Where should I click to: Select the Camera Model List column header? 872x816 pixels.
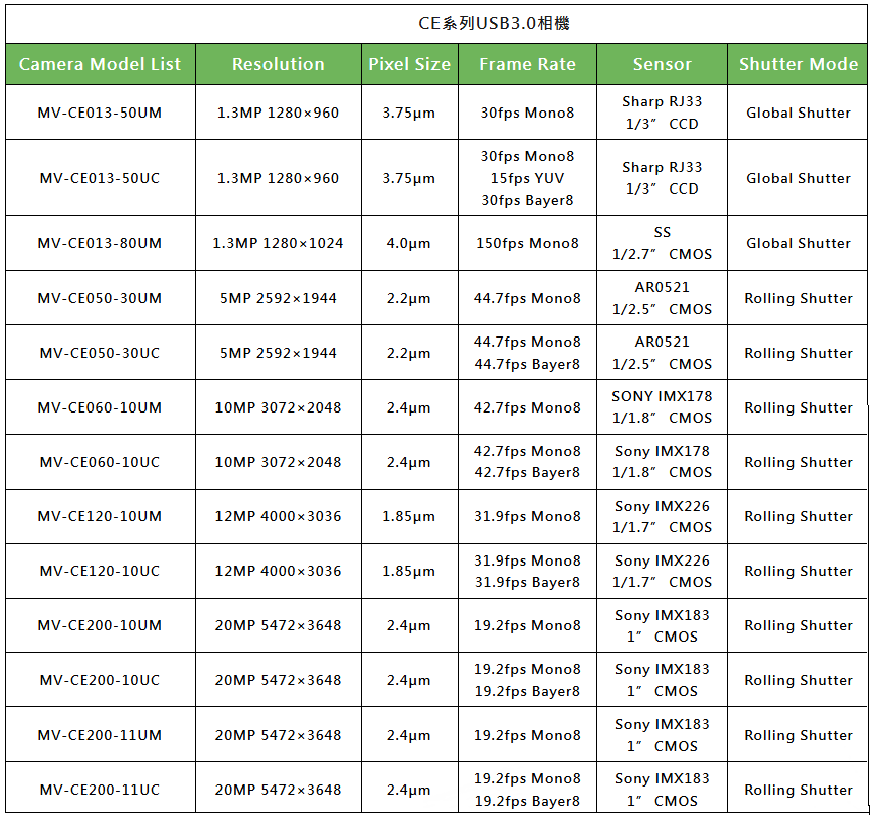pos(100,64)
